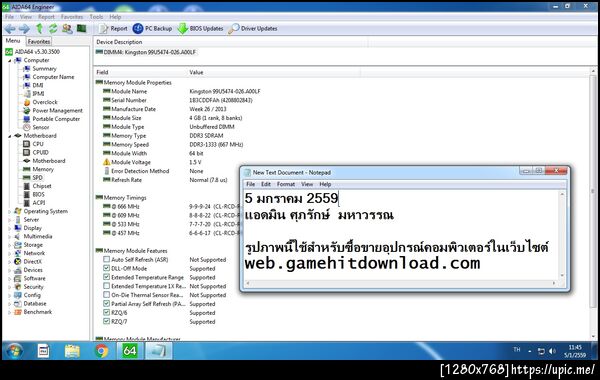Viewport: 600px width, 380px height.
Task: Click the users icon in toolbar
Action: 67,28
